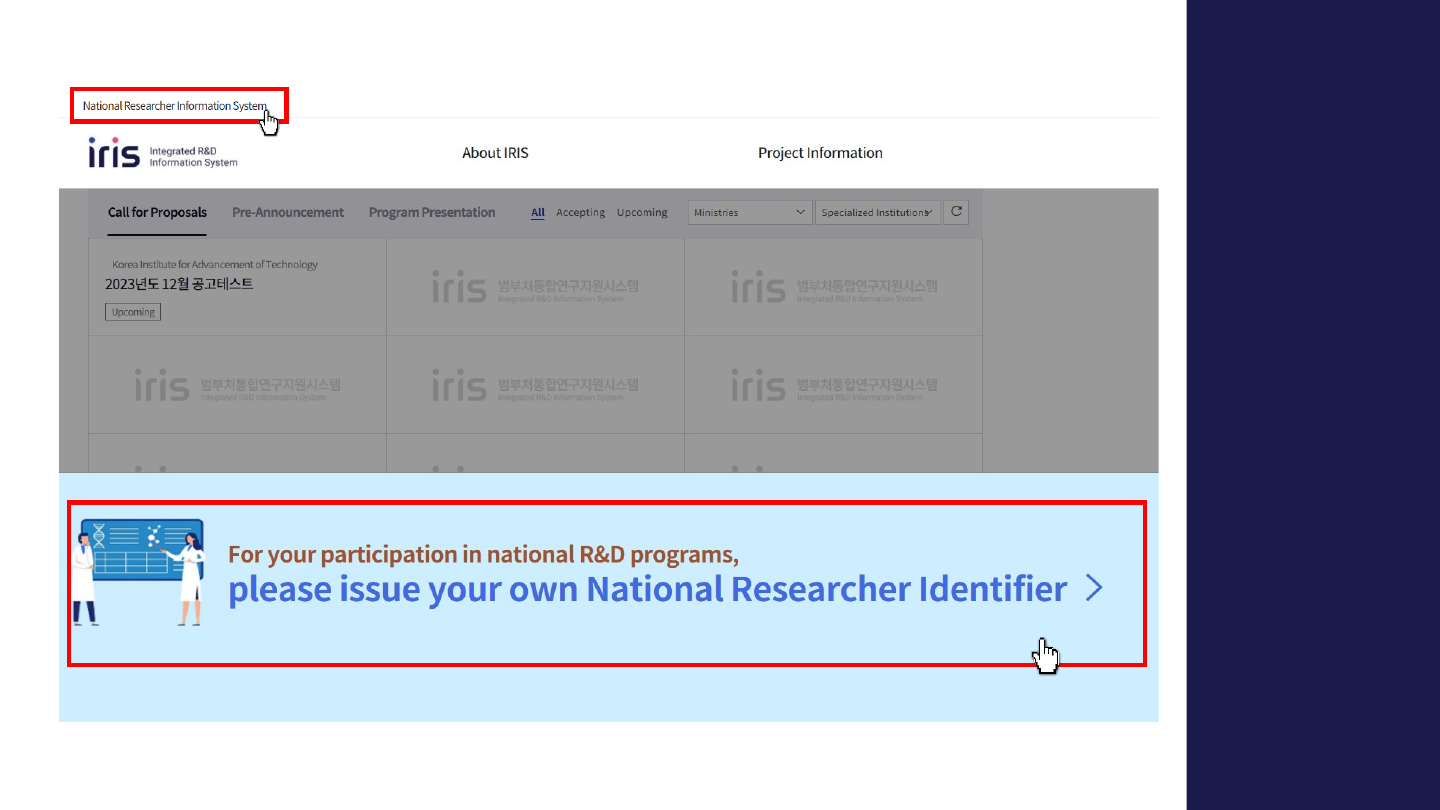Select the Program Presentation tab

pos(432,212)
